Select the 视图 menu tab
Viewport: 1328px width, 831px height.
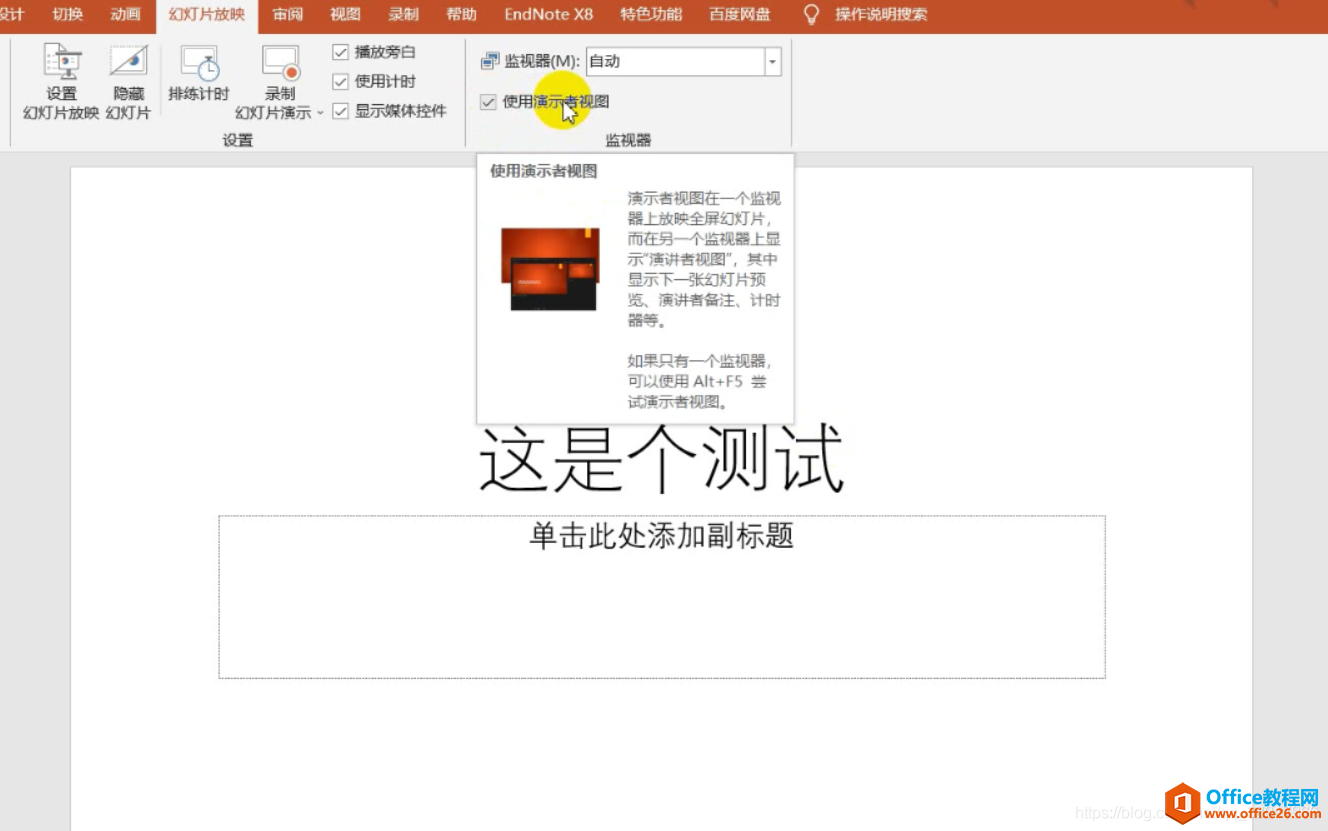(x=344, y=14)
